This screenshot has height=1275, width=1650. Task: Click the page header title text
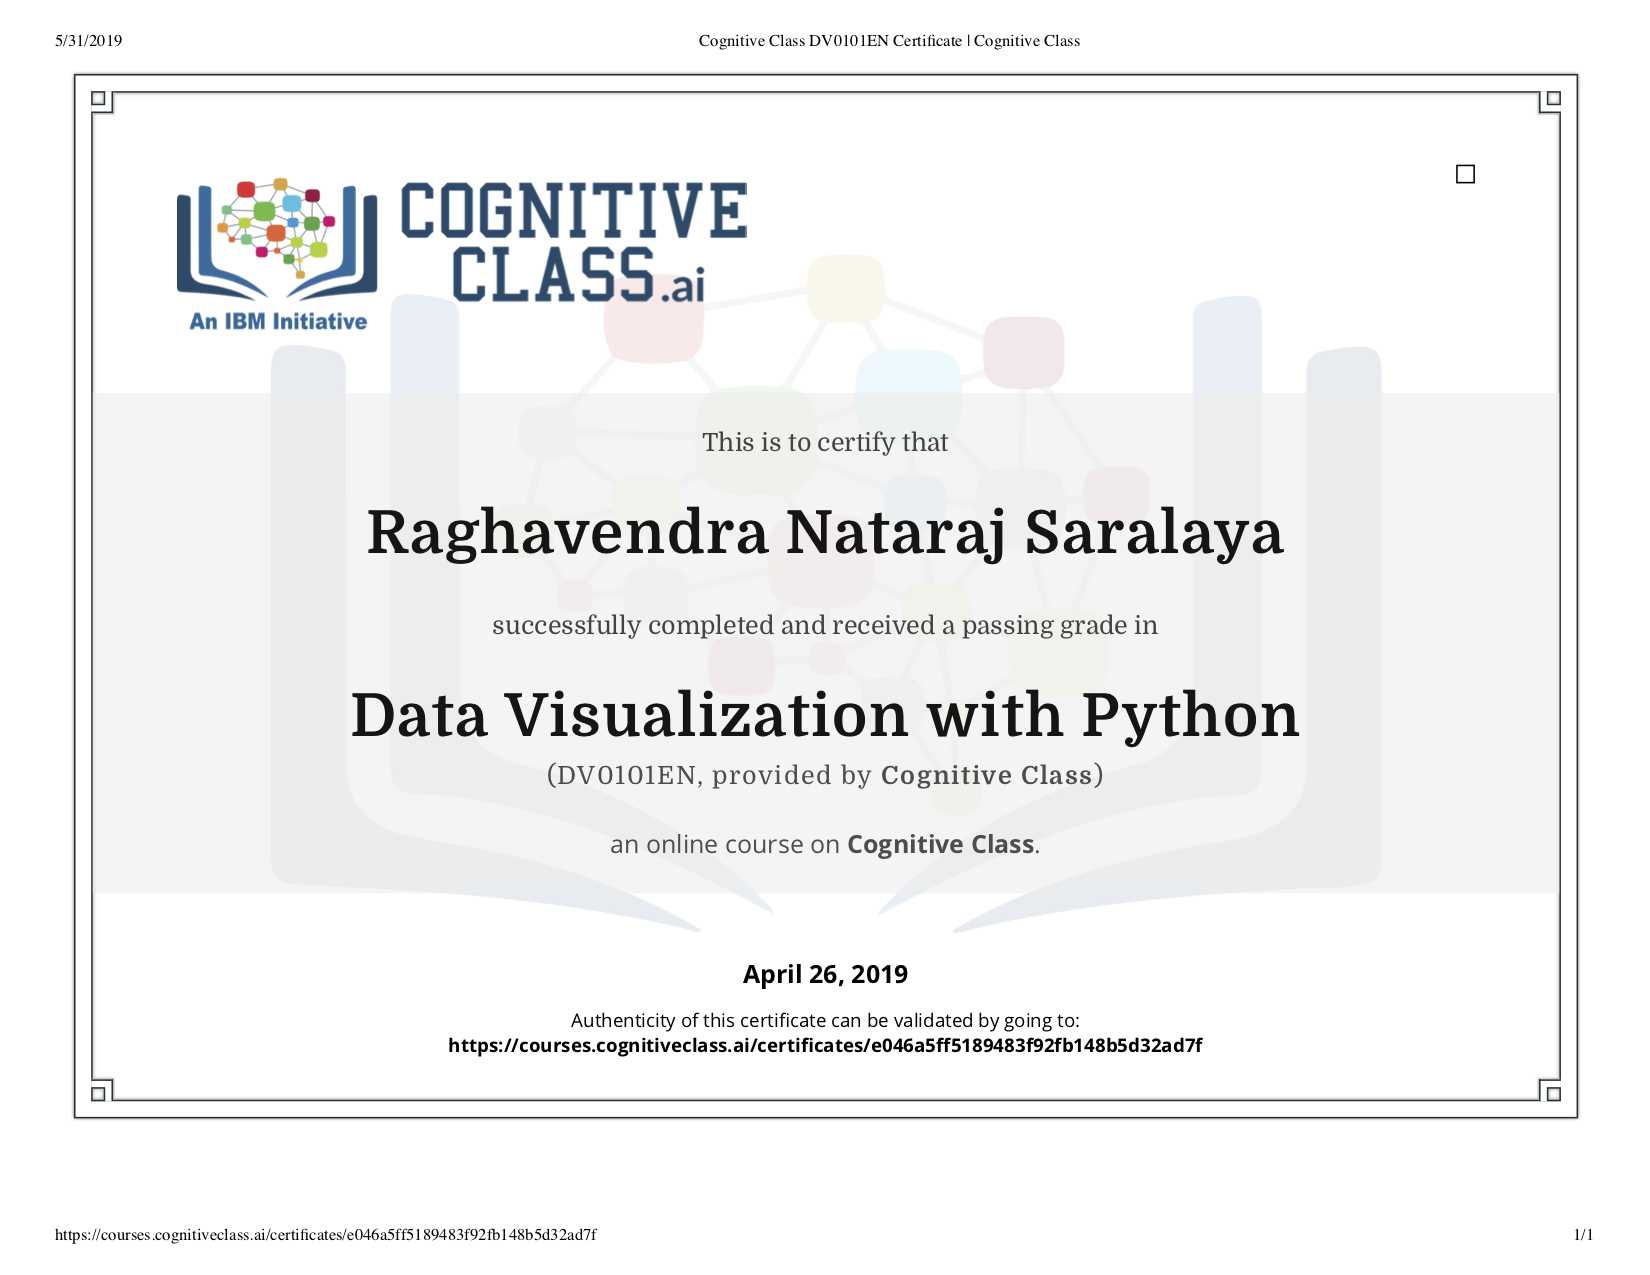click(889, 41)
